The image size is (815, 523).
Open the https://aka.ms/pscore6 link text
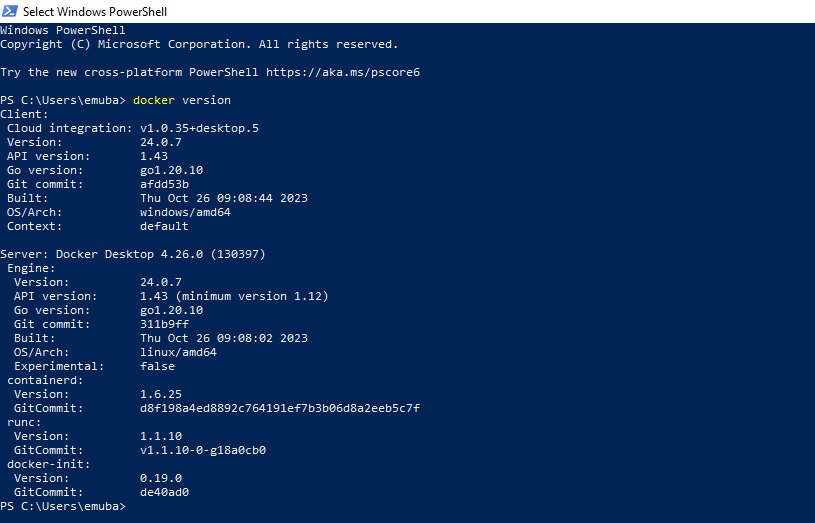[x=343, y=72]
